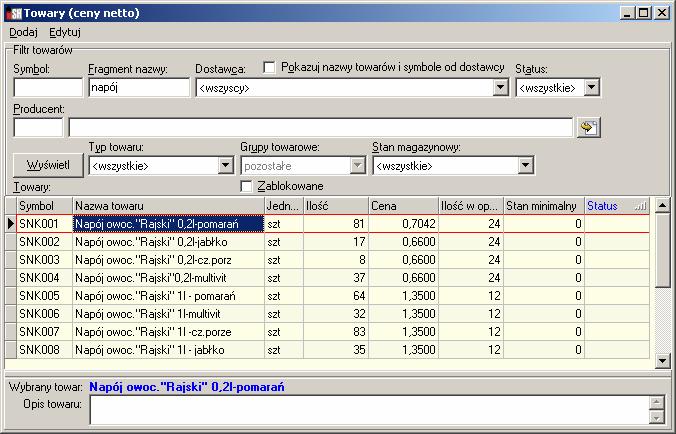Click Napój owoc."Rajski" 1l-multivit cell
The width and height of the screenshot is (676, 434).
(x=168, y=314)
